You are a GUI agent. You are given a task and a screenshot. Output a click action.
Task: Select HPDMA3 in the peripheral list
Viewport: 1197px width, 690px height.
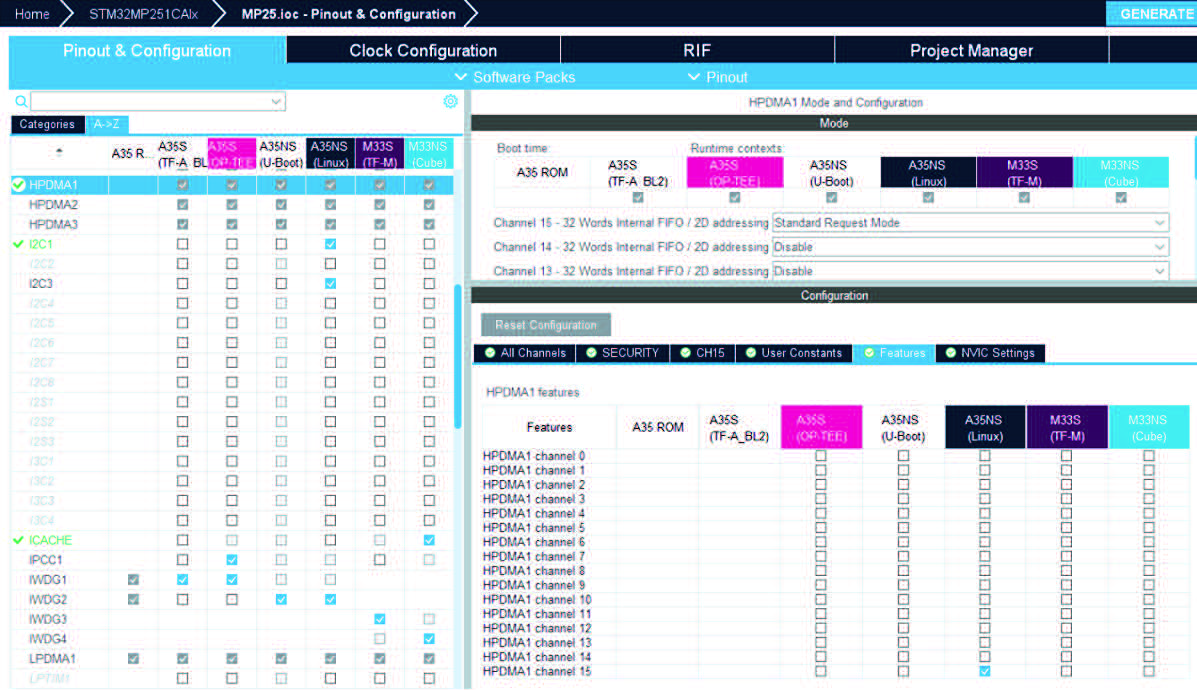[x=53, y=224]
